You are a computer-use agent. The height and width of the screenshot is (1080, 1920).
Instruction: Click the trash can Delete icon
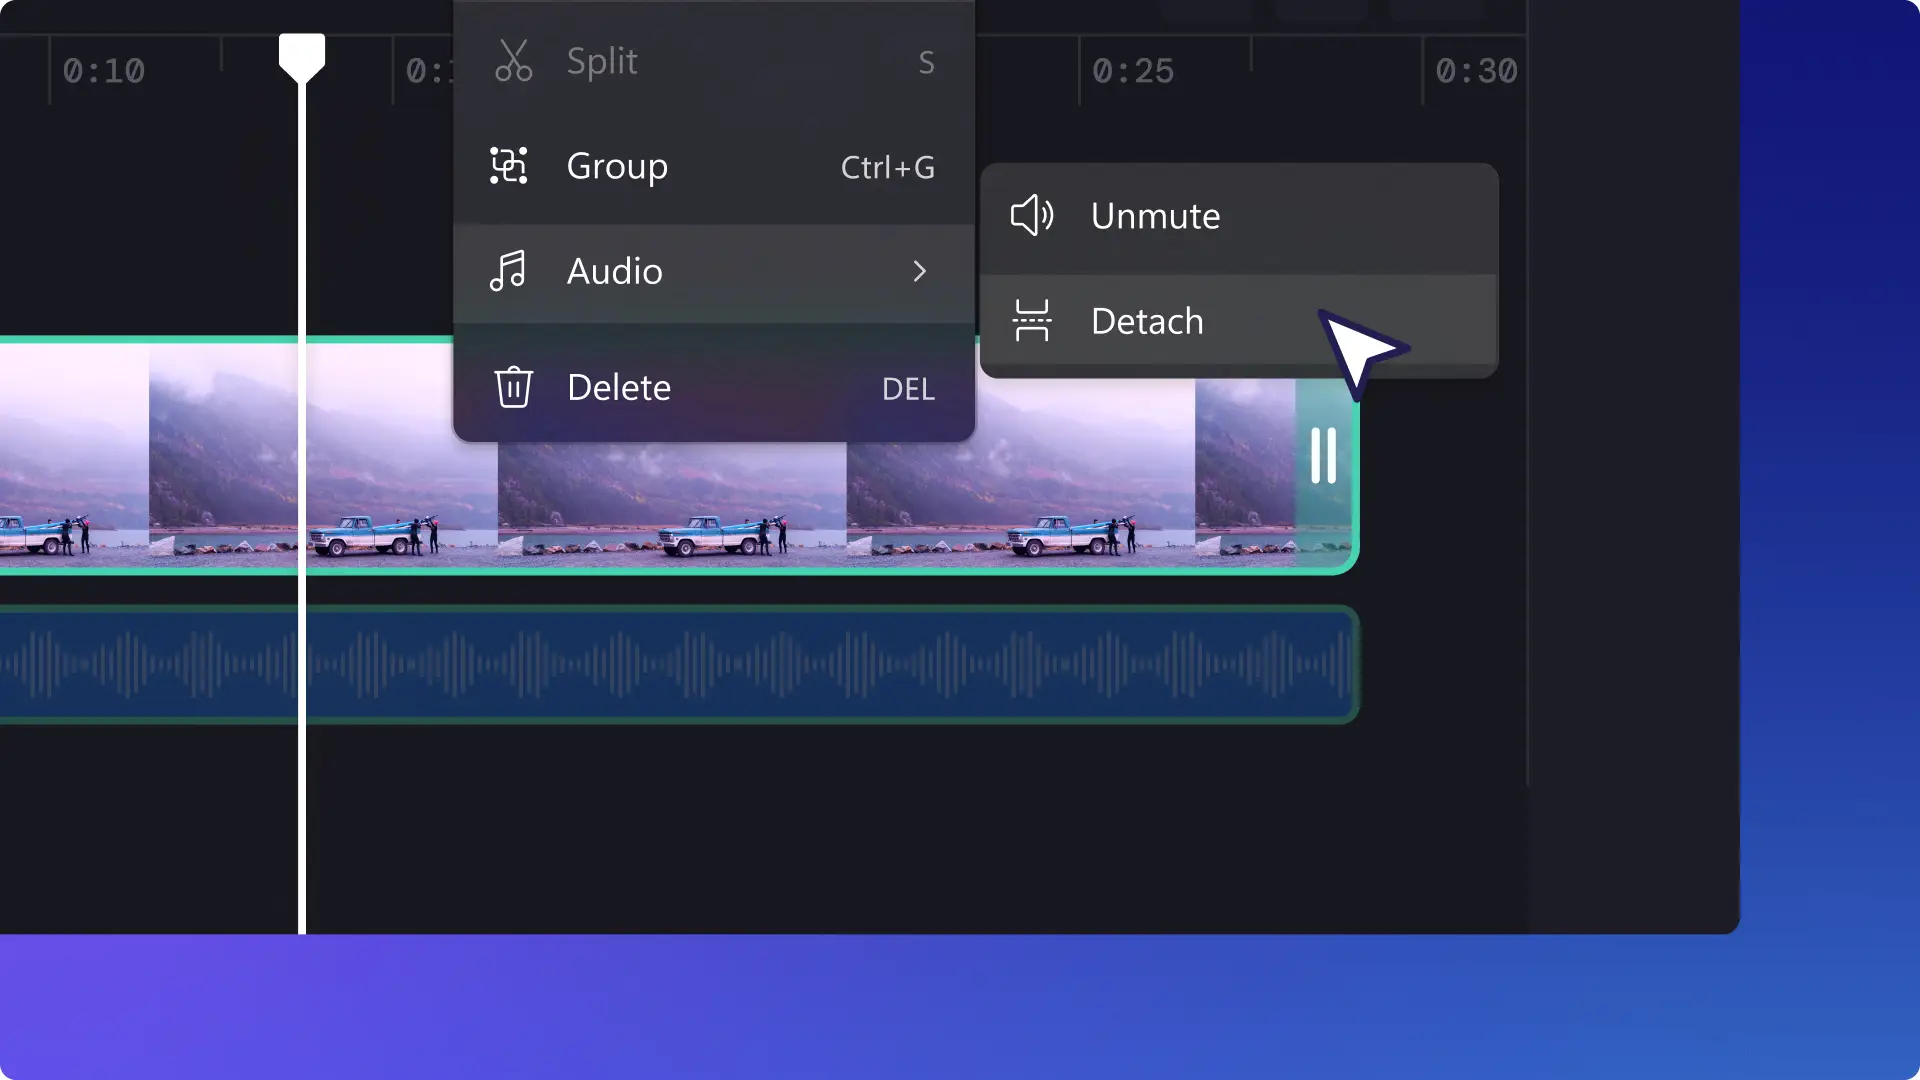(x=513, y=387)
